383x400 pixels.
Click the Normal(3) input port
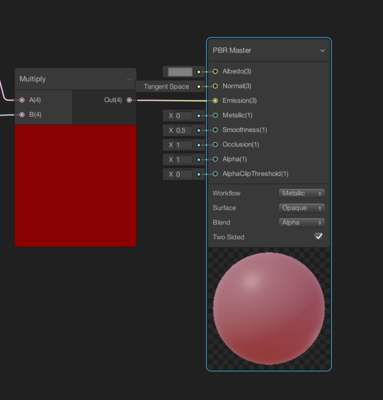pyautogui.click(x=215, y=86)
